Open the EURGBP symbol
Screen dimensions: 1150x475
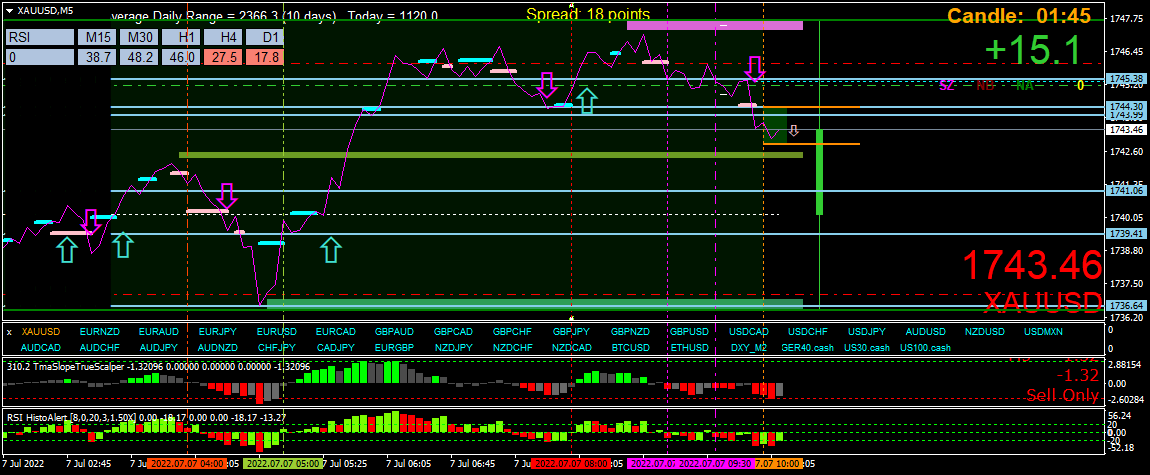point(395,347)
